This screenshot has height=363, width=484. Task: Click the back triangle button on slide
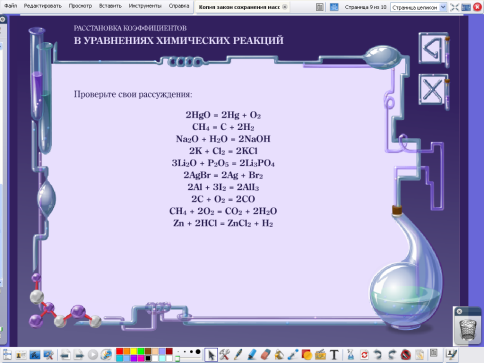pos(433,49)
